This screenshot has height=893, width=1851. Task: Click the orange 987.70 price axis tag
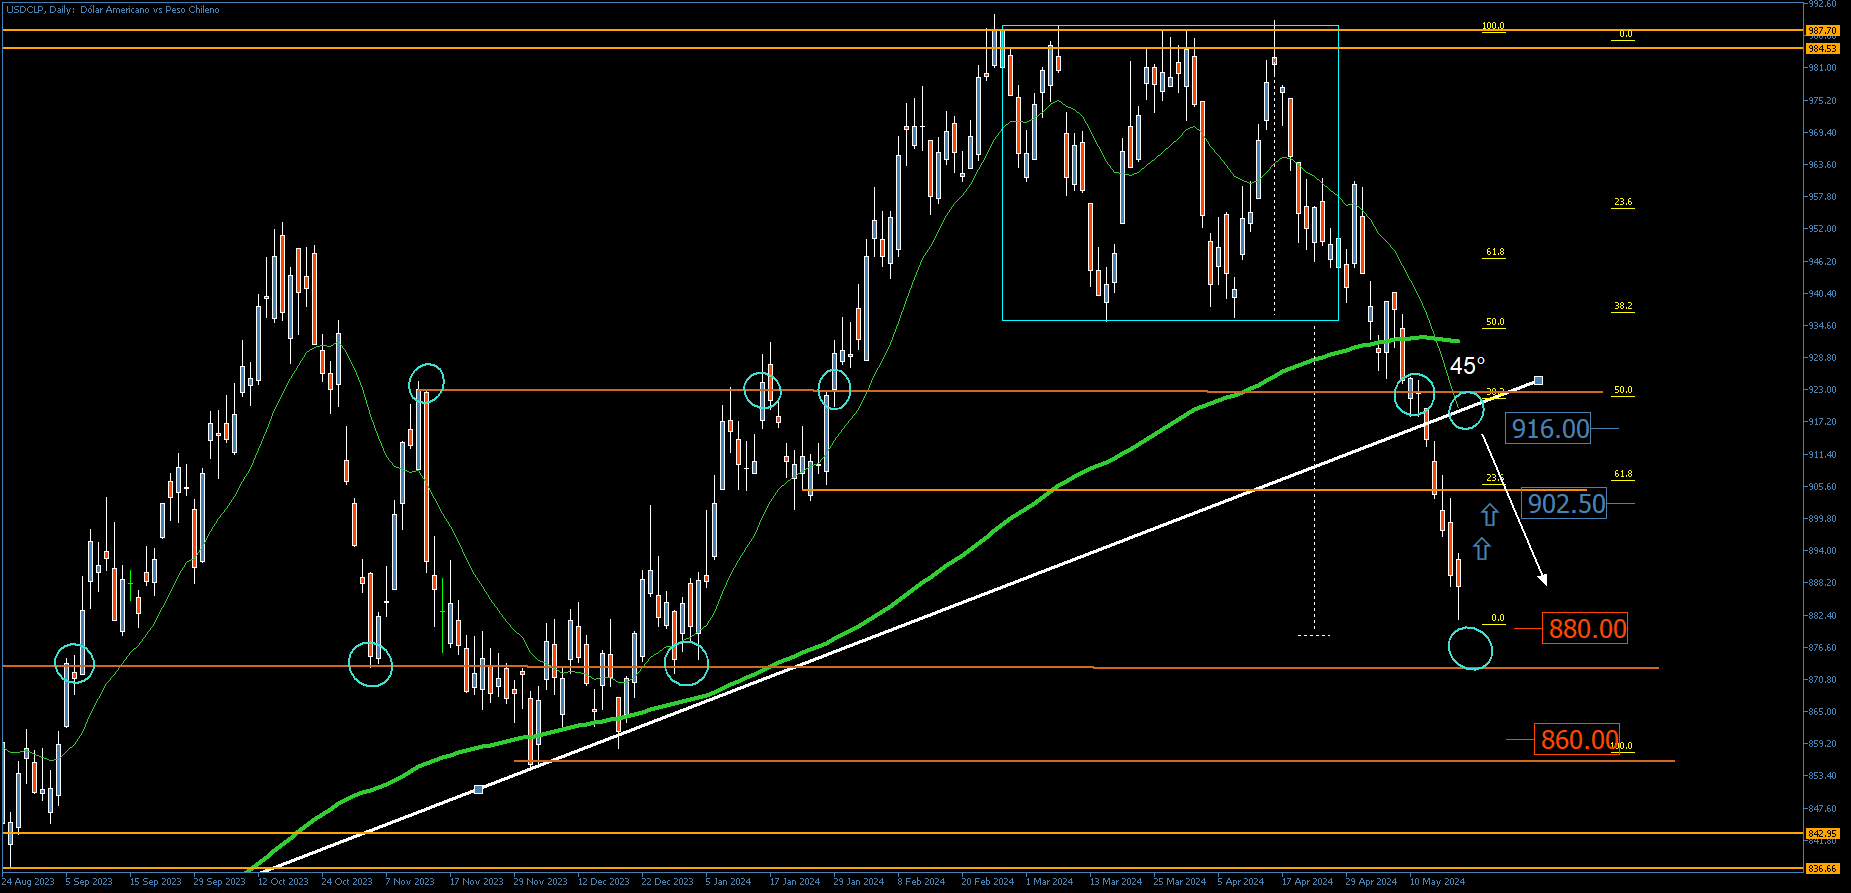click(1822, 31)
